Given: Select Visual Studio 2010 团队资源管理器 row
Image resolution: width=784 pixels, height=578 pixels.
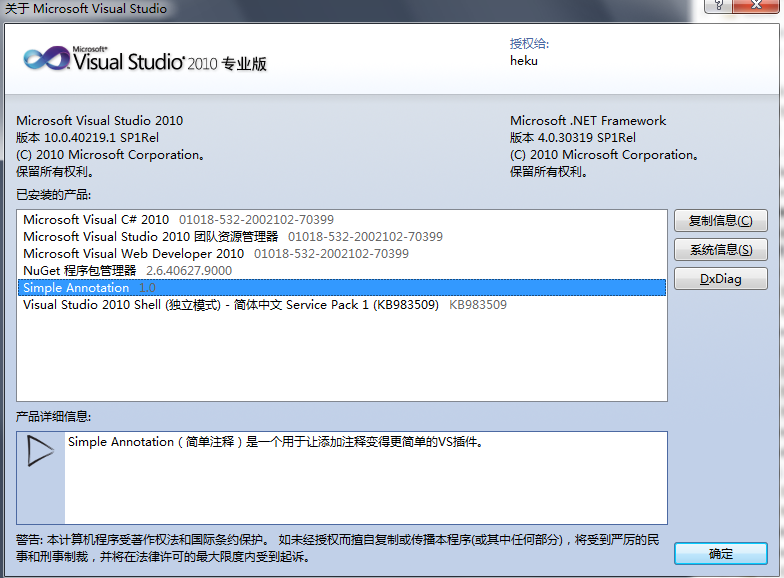Looking at the screenshot, I should (x=342, y=236).
